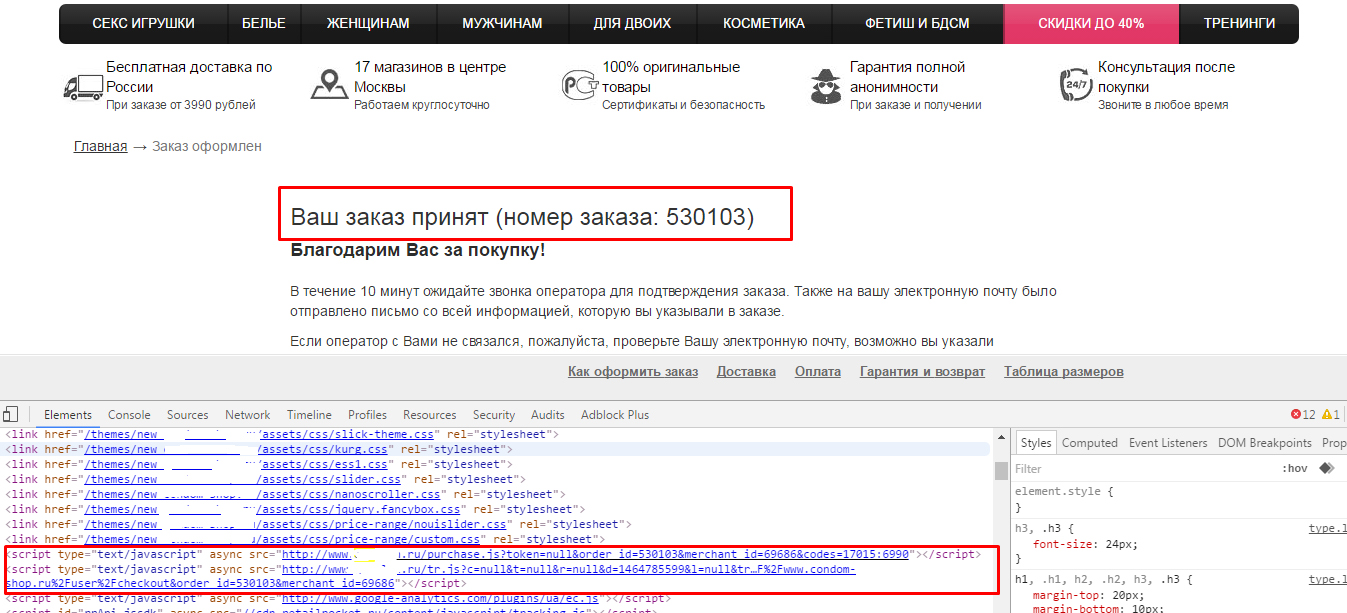Open the МУЖЧИНАМ category menu
Image resolution: width=1347 pixels, height=613 pixels.
[502, 24]
